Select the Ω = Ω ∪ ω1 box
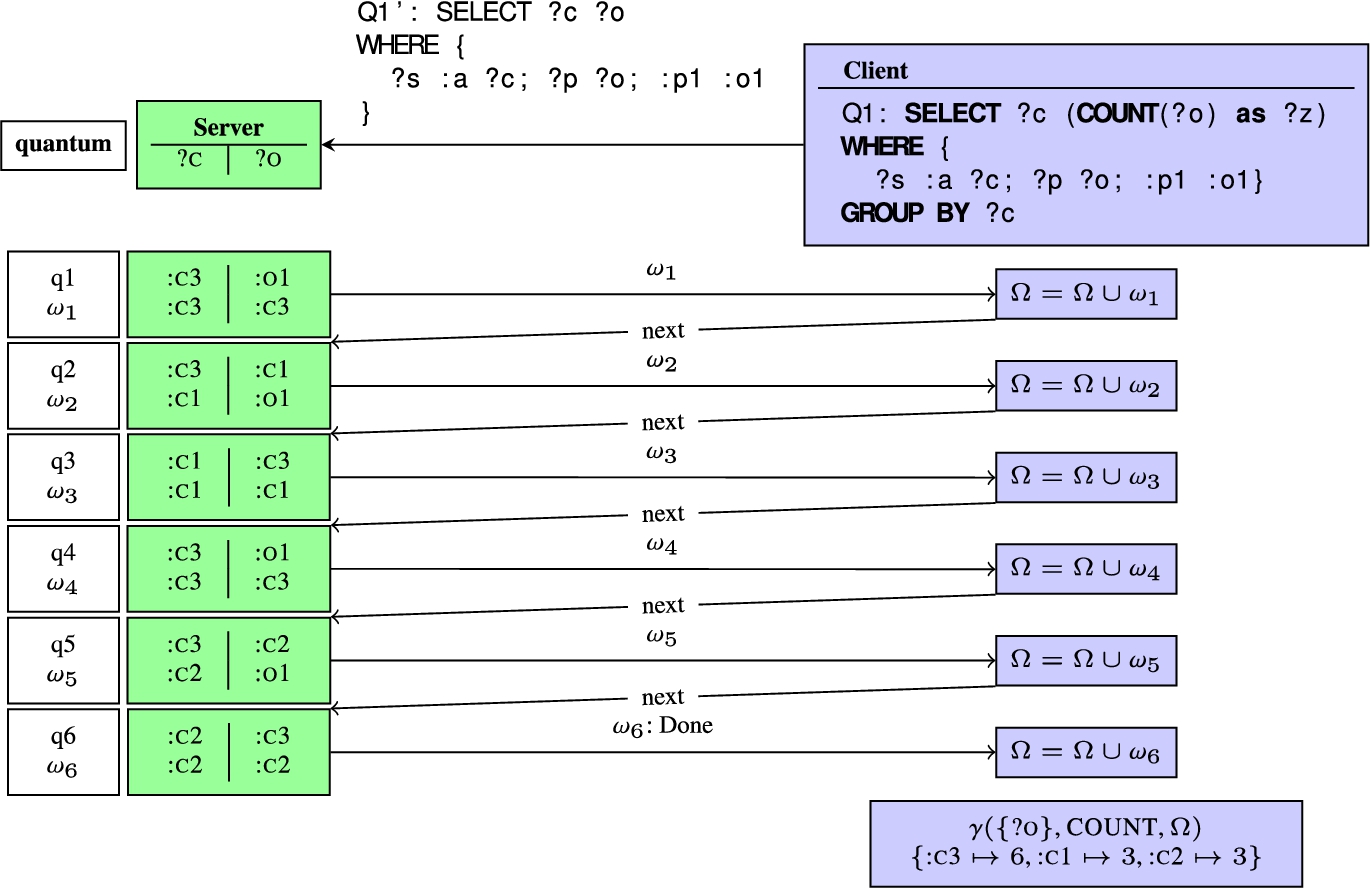This screenshot has height=888, width=1370. click(1085, 294)
